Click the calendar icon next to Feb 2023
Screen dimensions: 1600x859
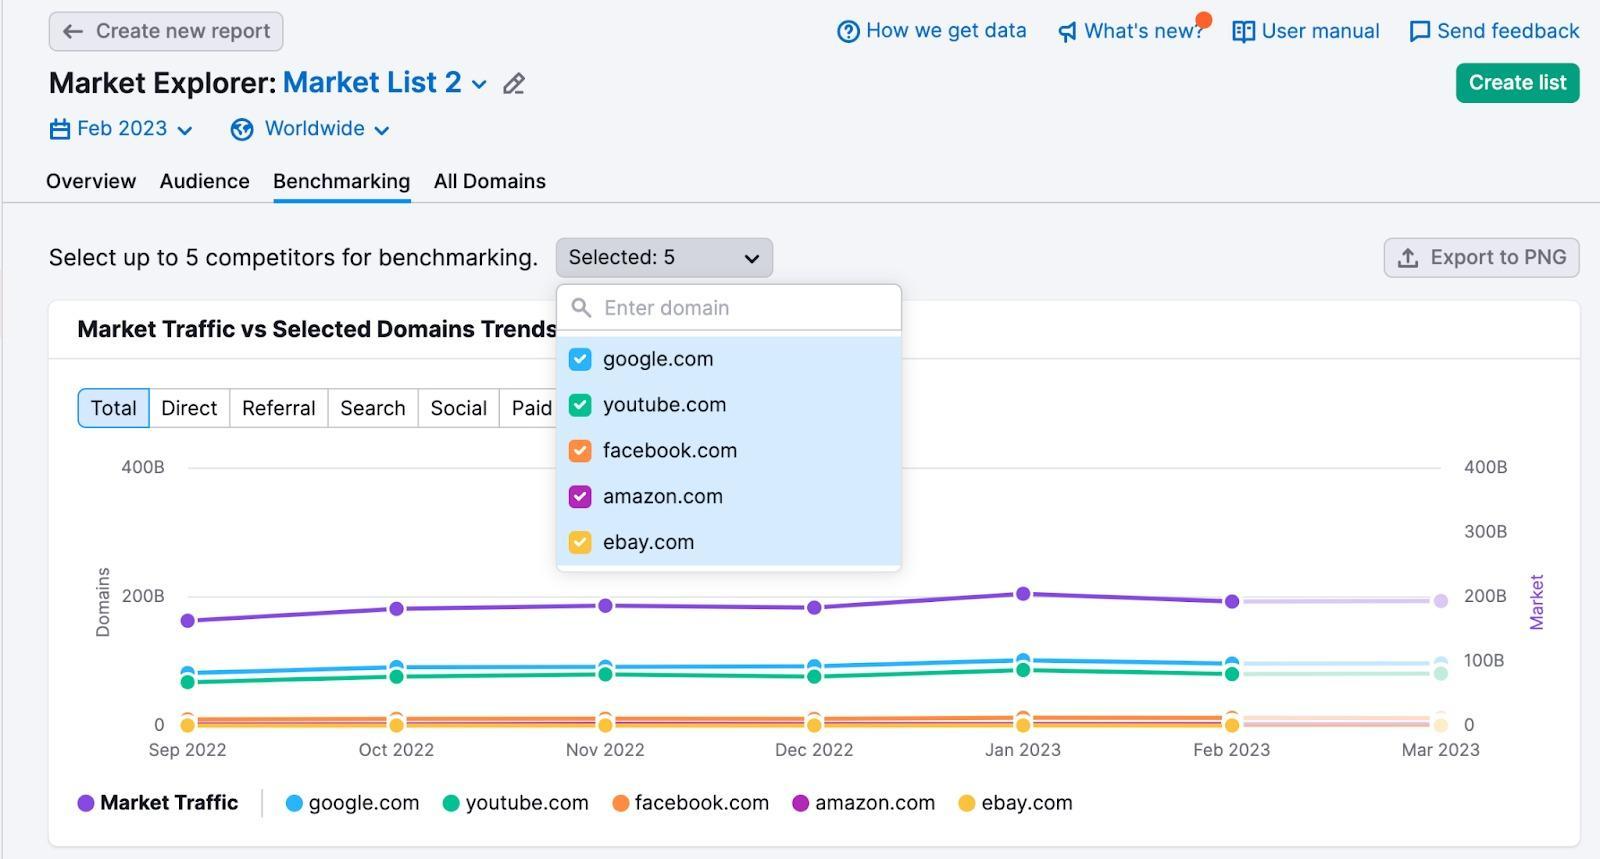(60, 129)
